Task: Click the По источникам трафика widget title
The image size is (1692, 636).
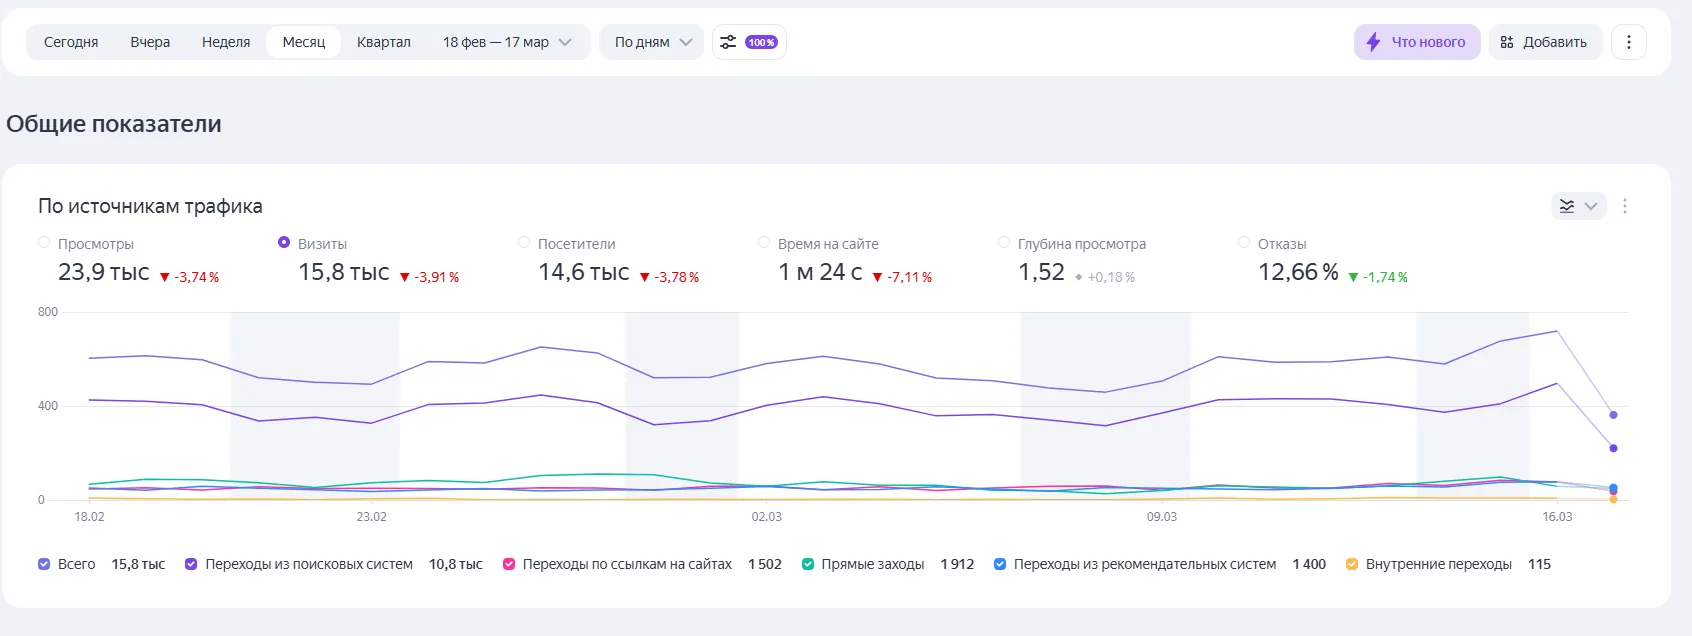Action: pyautogui.click(x=150, y=206)
